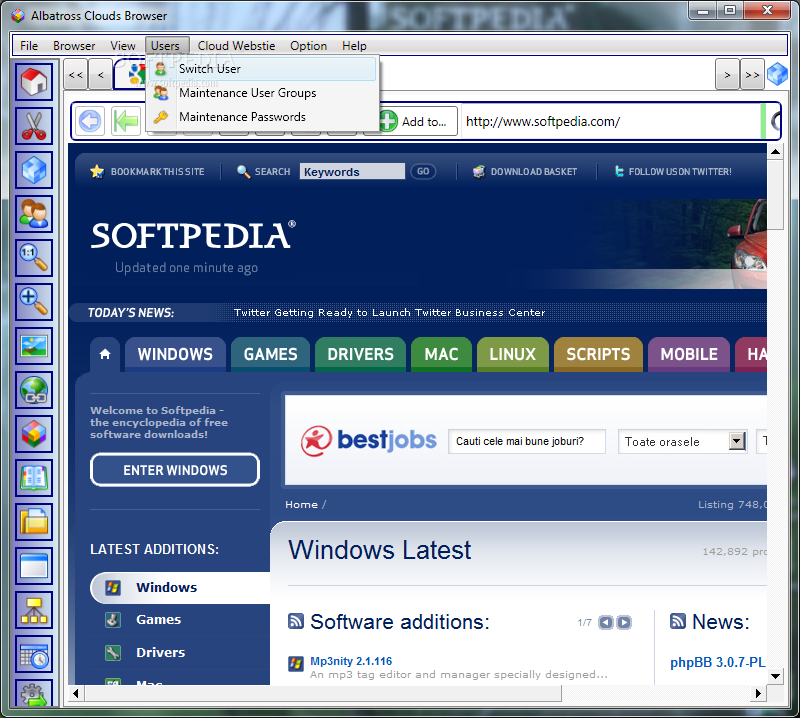Click the << first tab button
The width and height of the screenshot is (800, 718).
coord(76,75)
